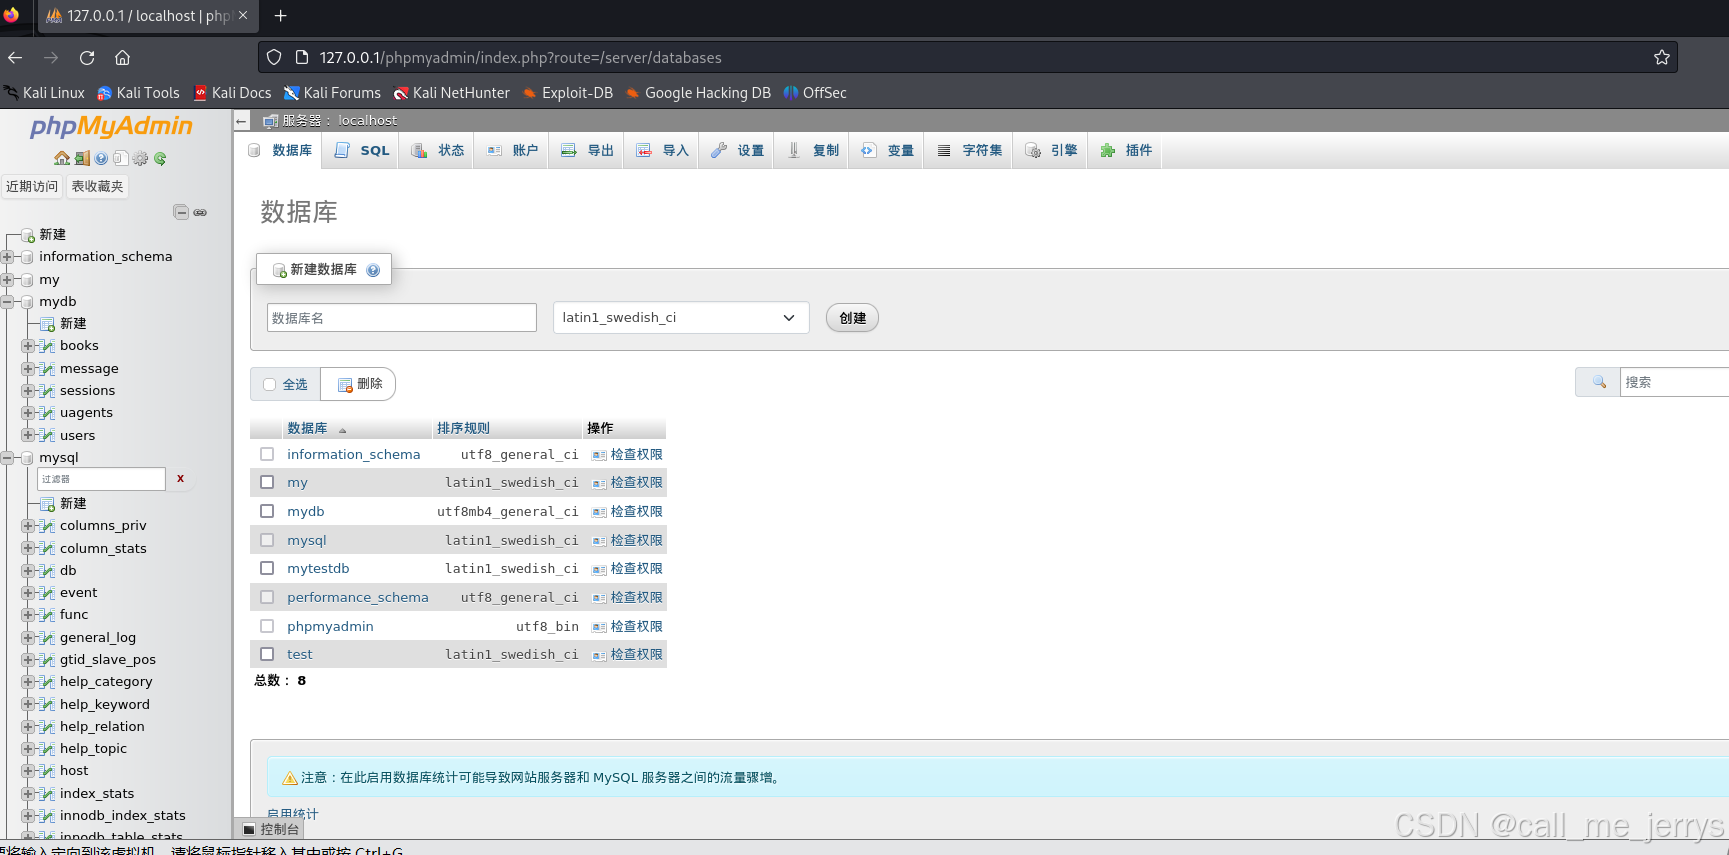Open the SQL tab
Viewport: 1729px width, 855px height.
click(362, 150)
